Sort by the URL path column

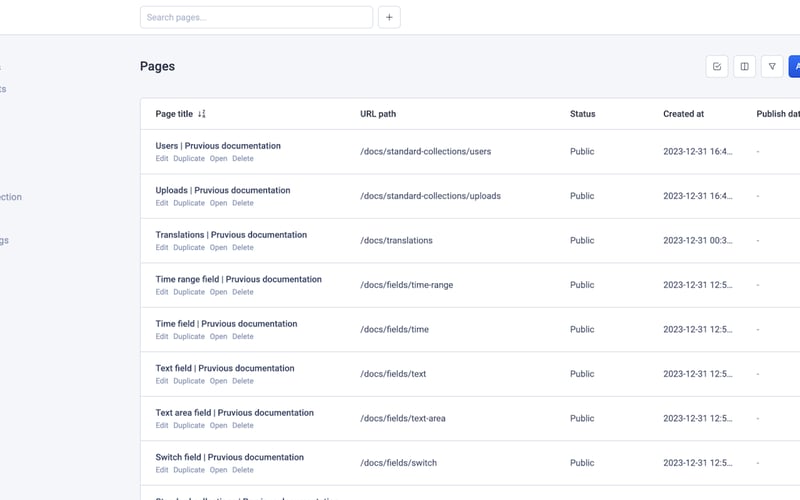point(378,114)
